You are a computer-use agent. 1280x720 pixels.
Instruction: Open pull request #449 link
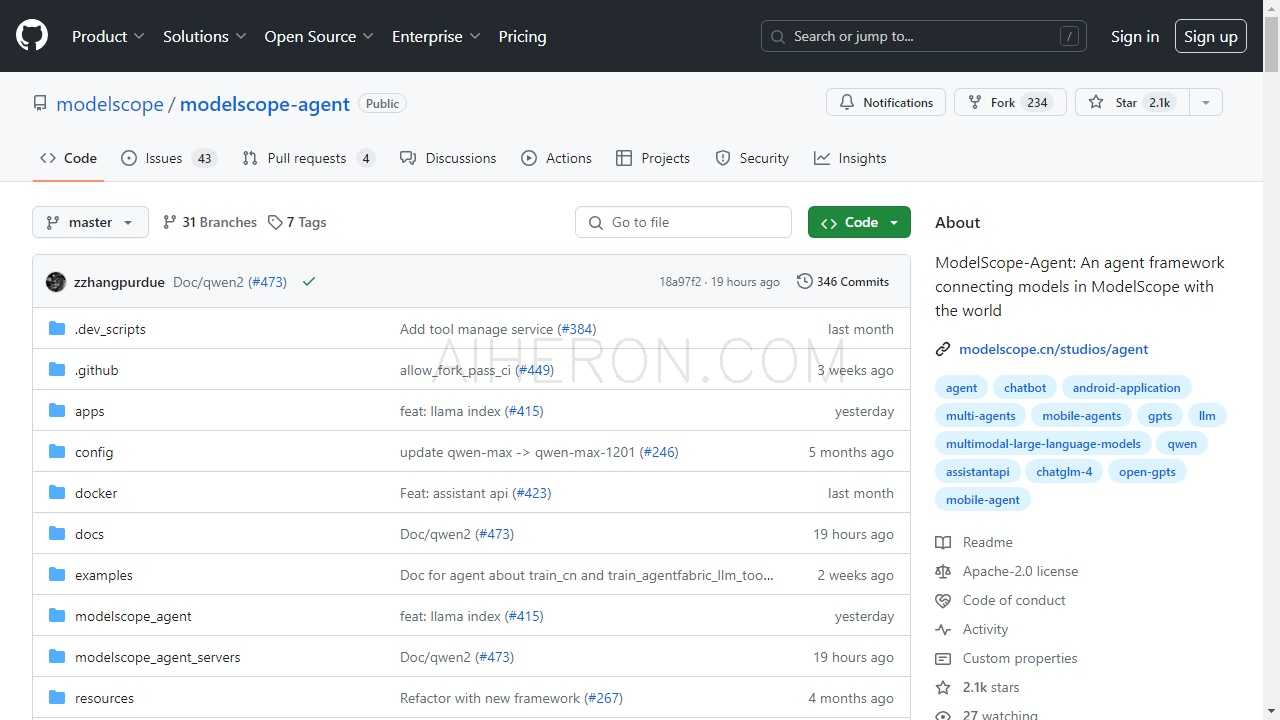(x=535, y=370)
